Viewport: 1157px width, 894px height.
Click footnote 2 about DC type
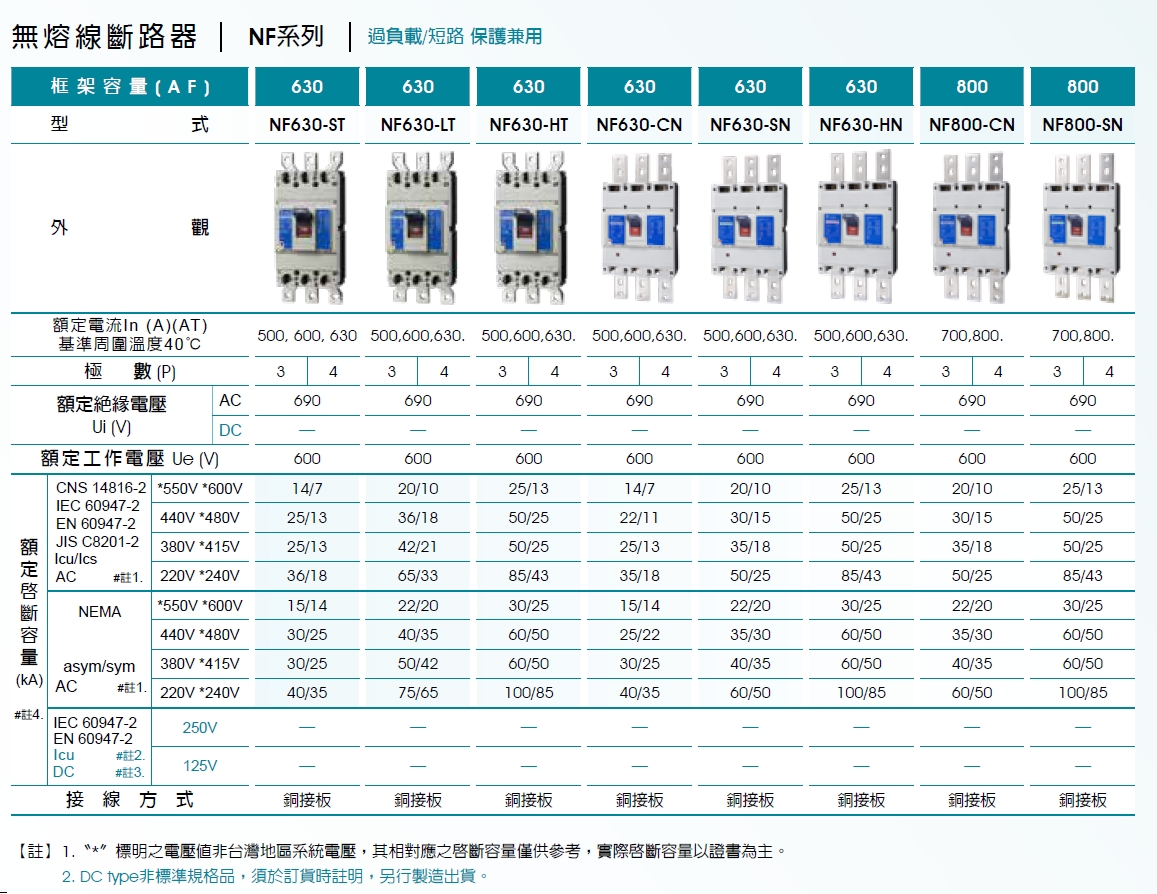pyautogui.click(x=275, y=876)
